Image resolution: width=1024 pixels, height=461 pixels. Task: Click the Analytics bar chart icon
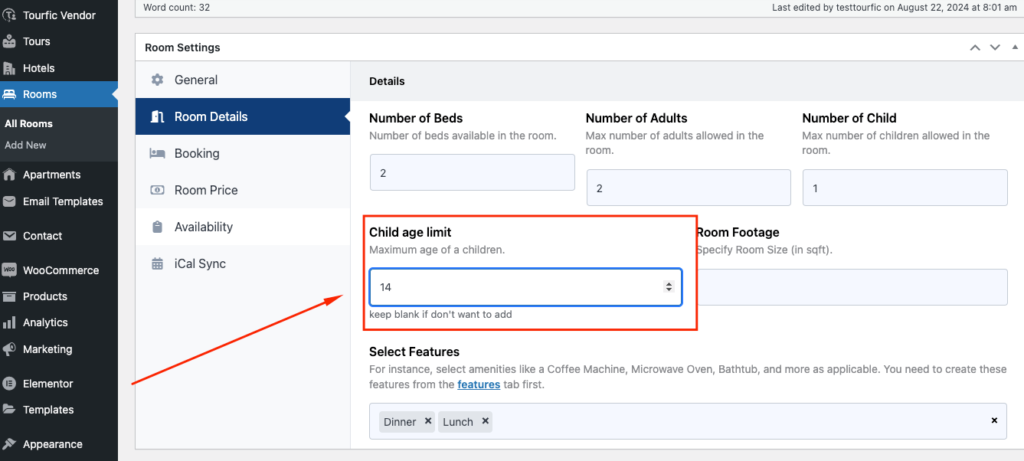[9, 323]
